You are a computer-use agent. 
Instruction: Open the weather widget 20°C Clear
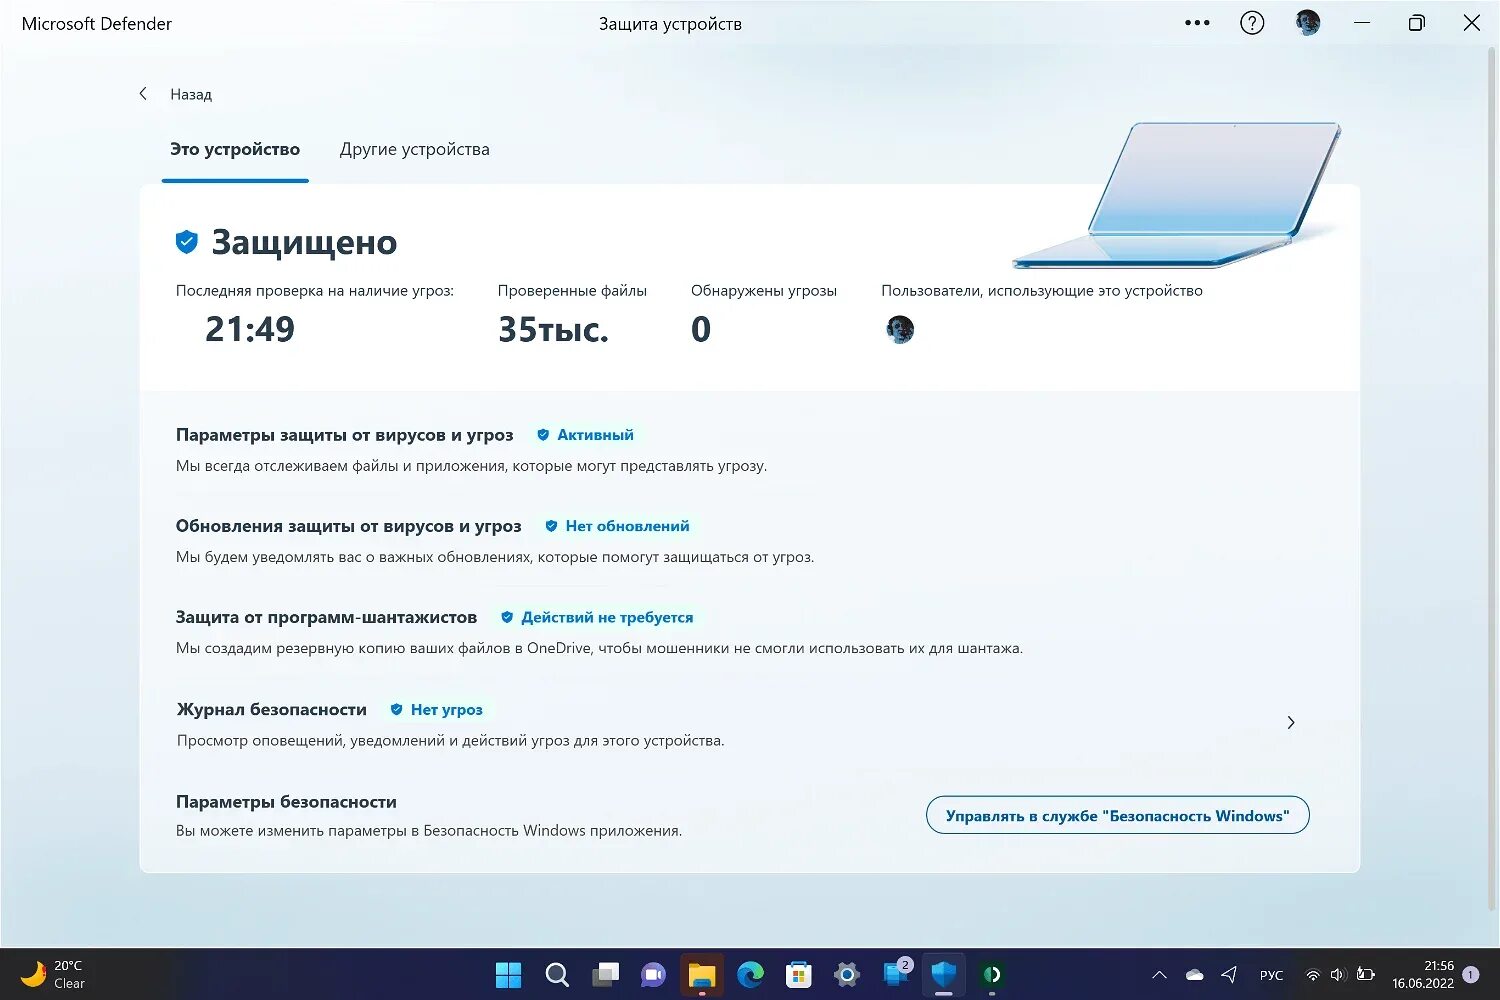[x=52, y=975]
